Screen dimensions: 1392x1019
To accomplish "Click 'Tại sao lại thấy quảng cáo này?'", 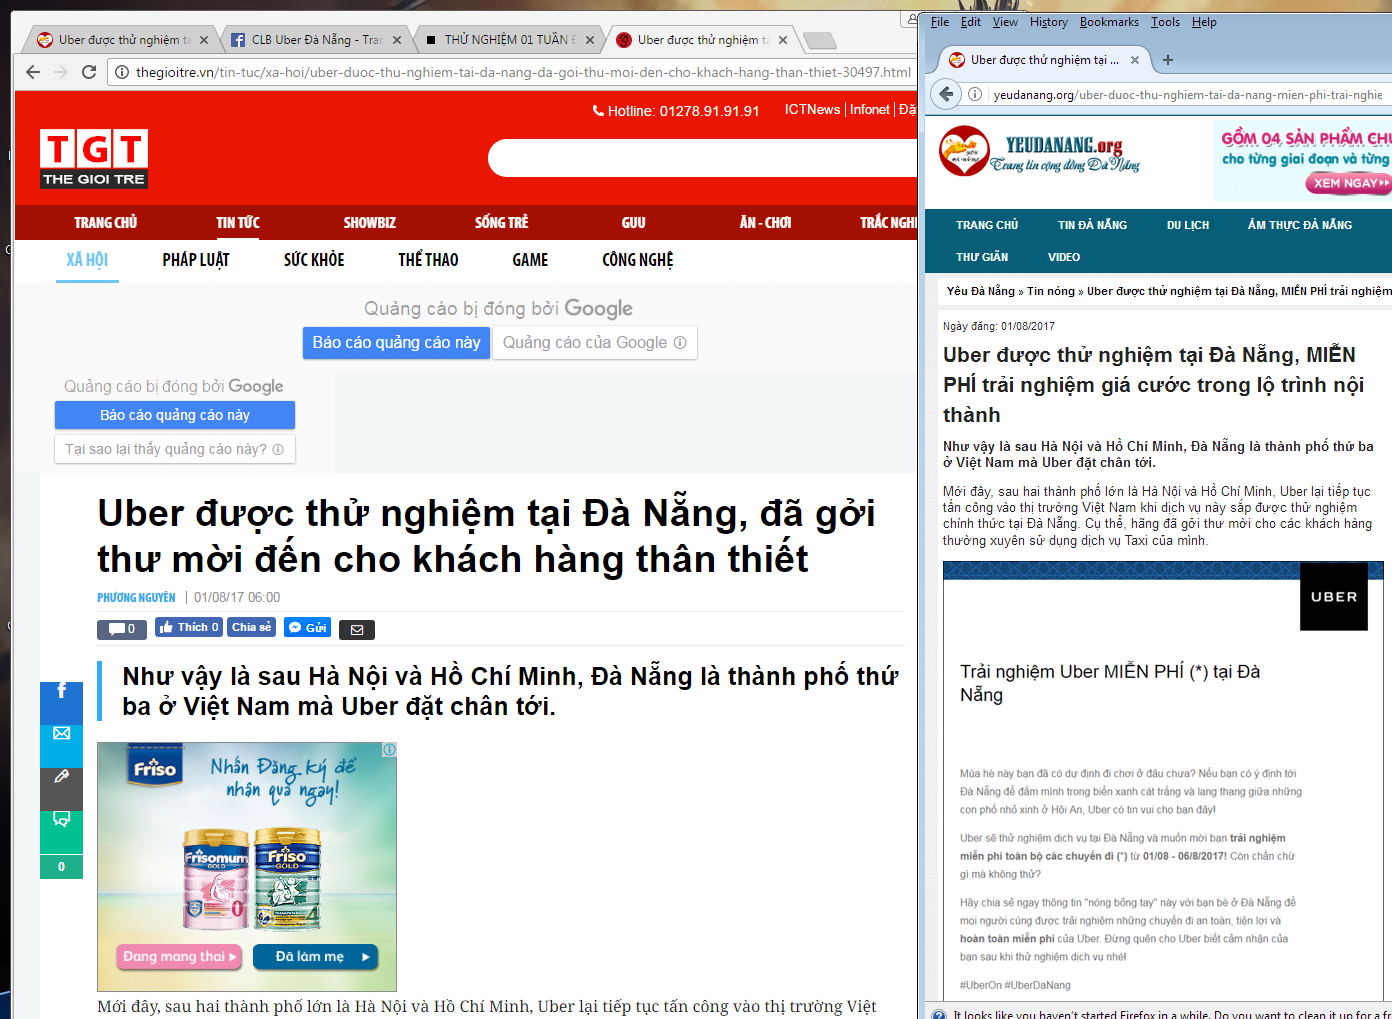I will pos(175,449).
